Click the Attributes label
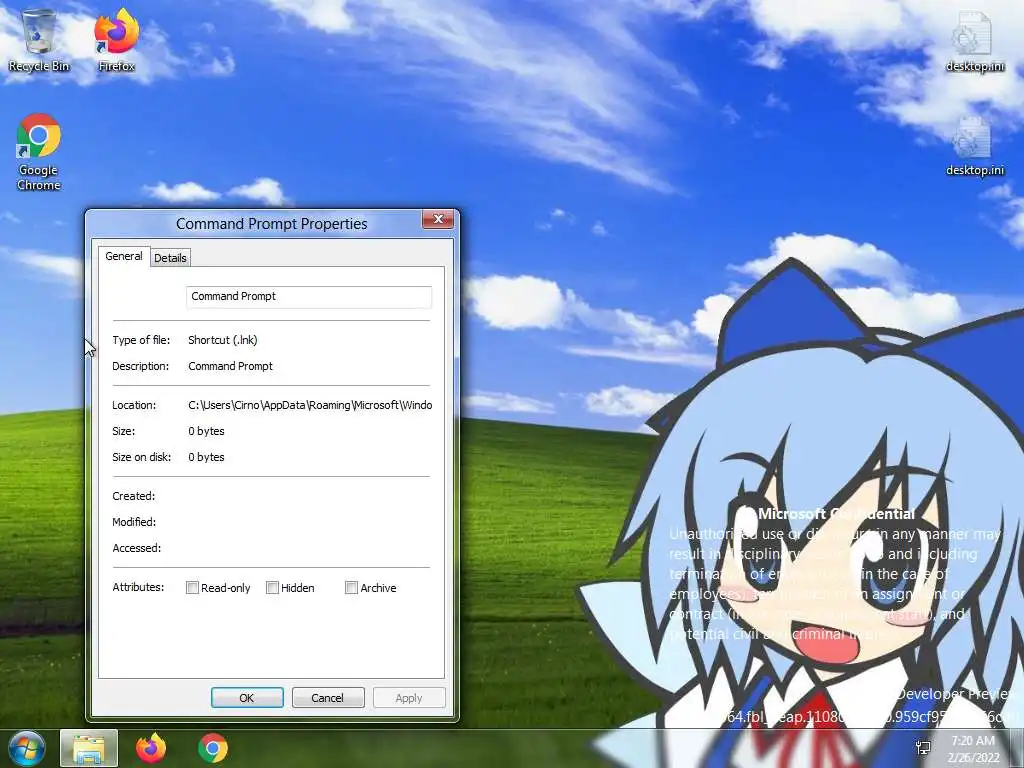1024x768 pixels. click(x=138, y=587)
